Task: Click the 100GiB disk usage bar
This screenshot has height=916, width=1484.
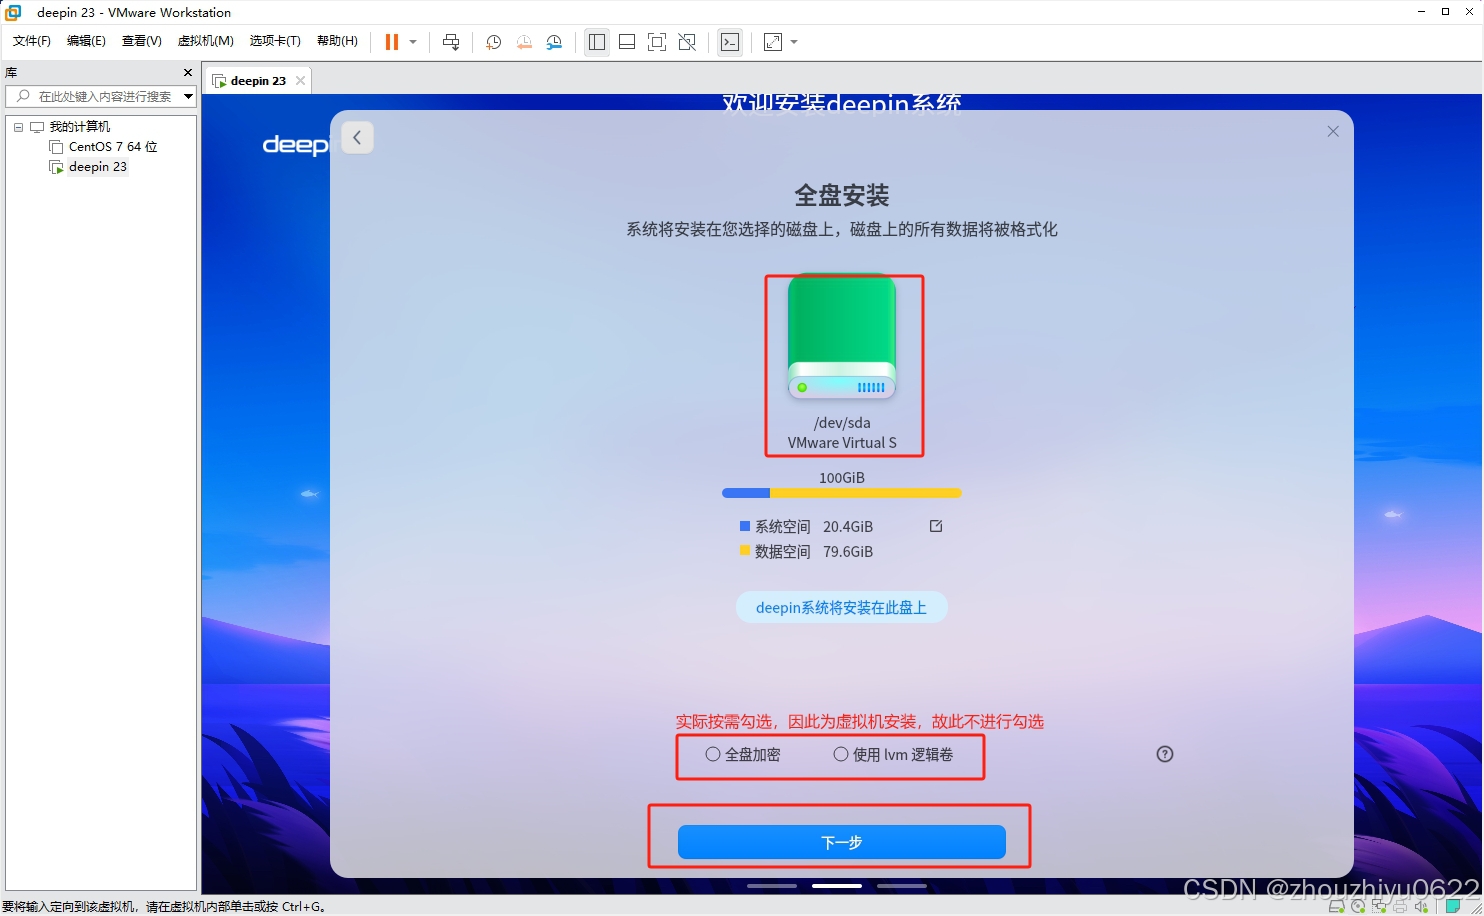Action: pos(842,493)
